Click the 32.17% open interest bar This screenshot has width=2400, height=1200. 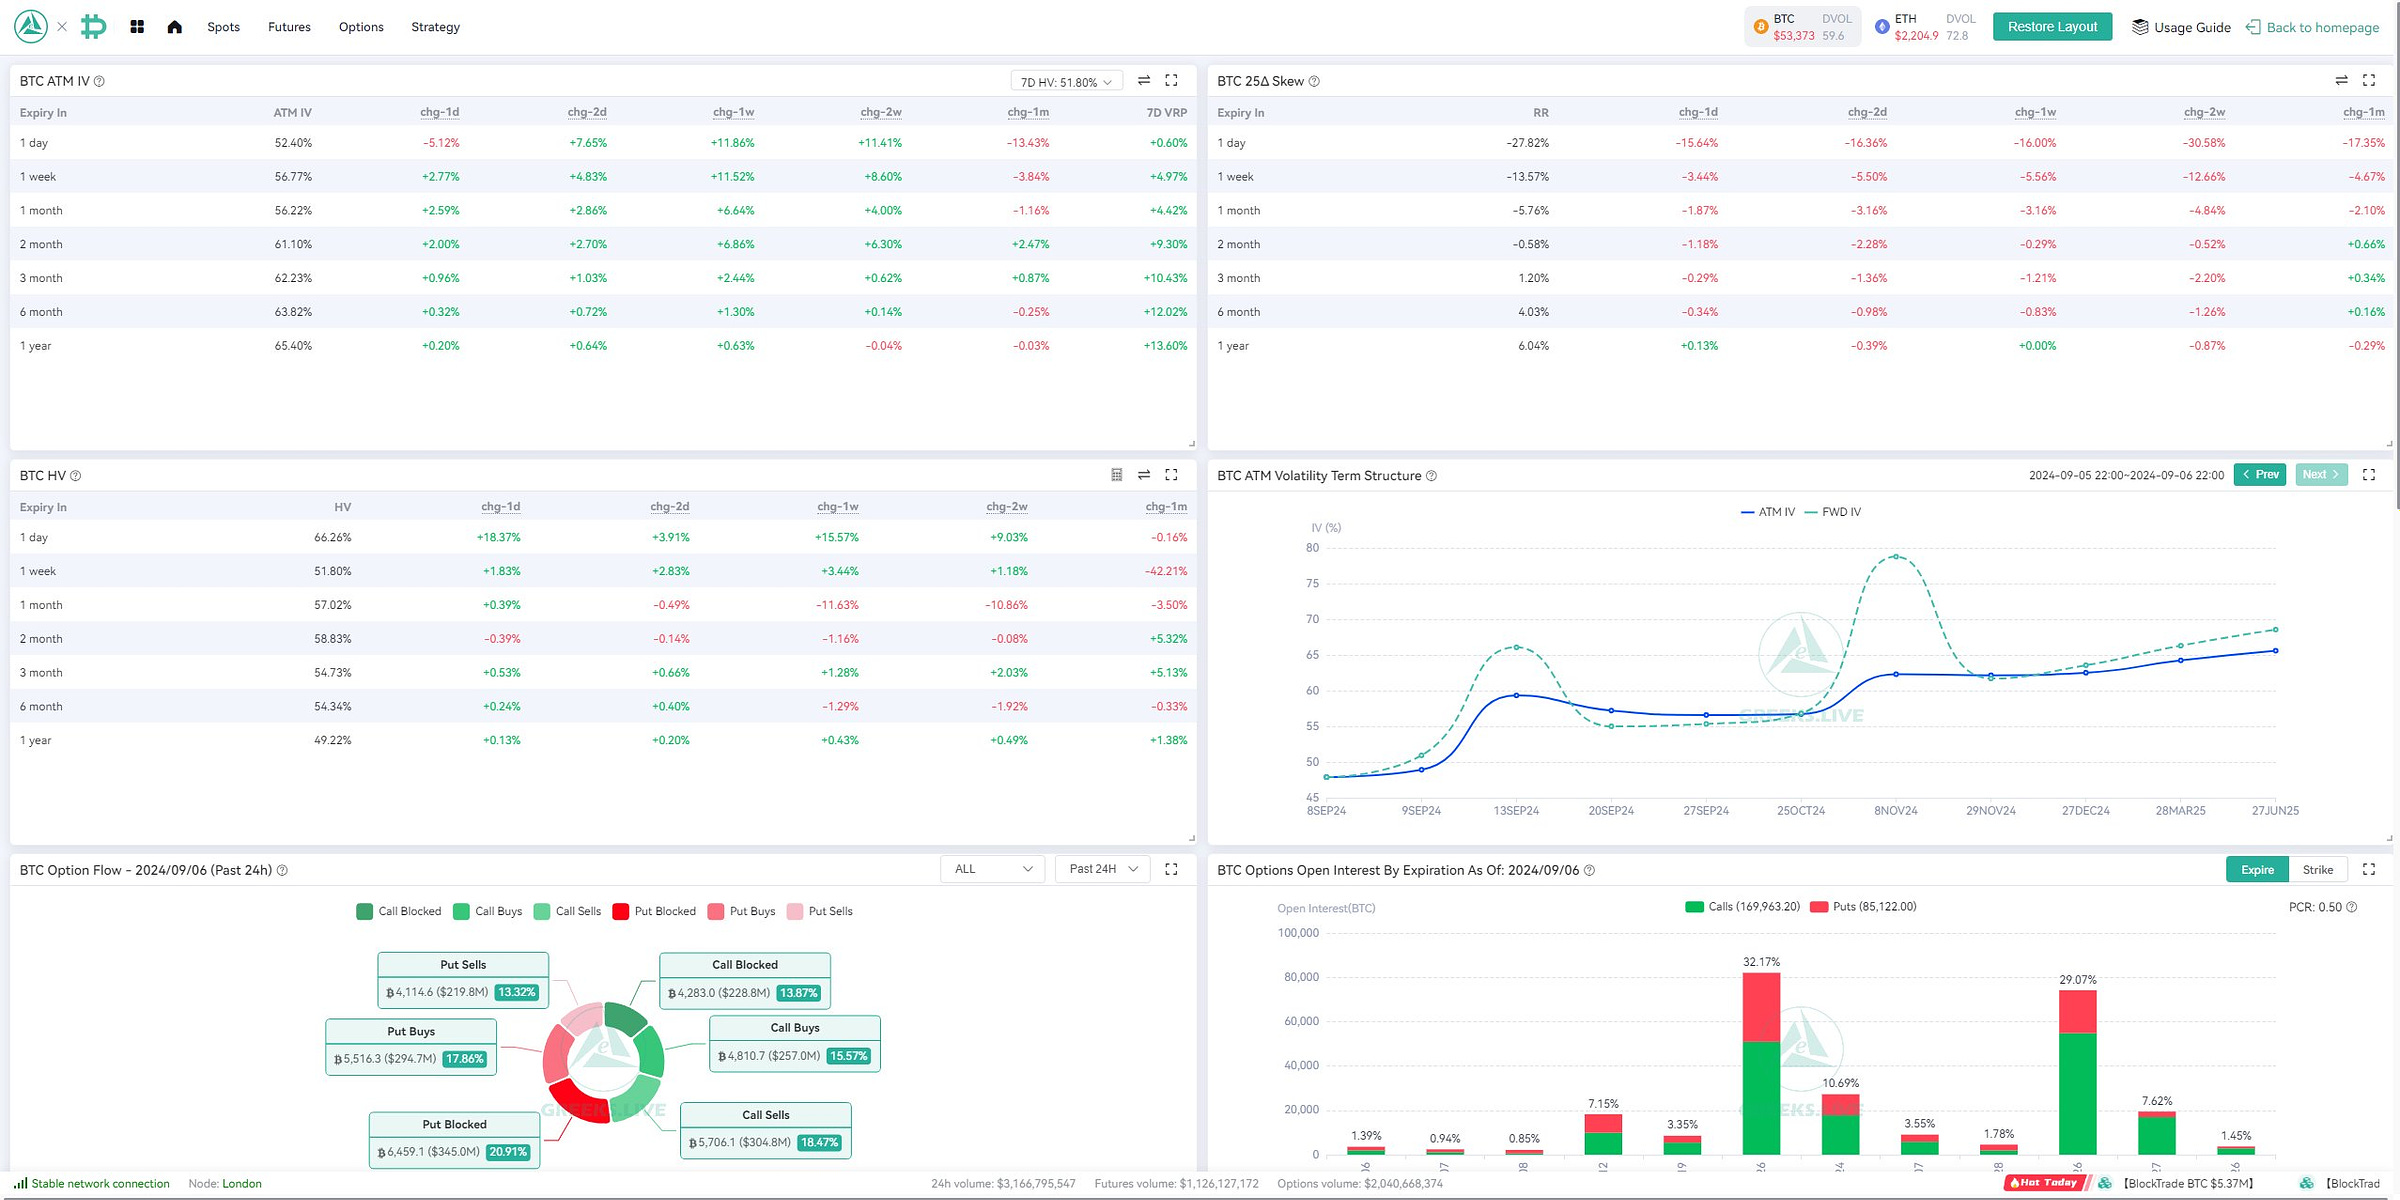pyautogui.click(x=1761, y=1063)
